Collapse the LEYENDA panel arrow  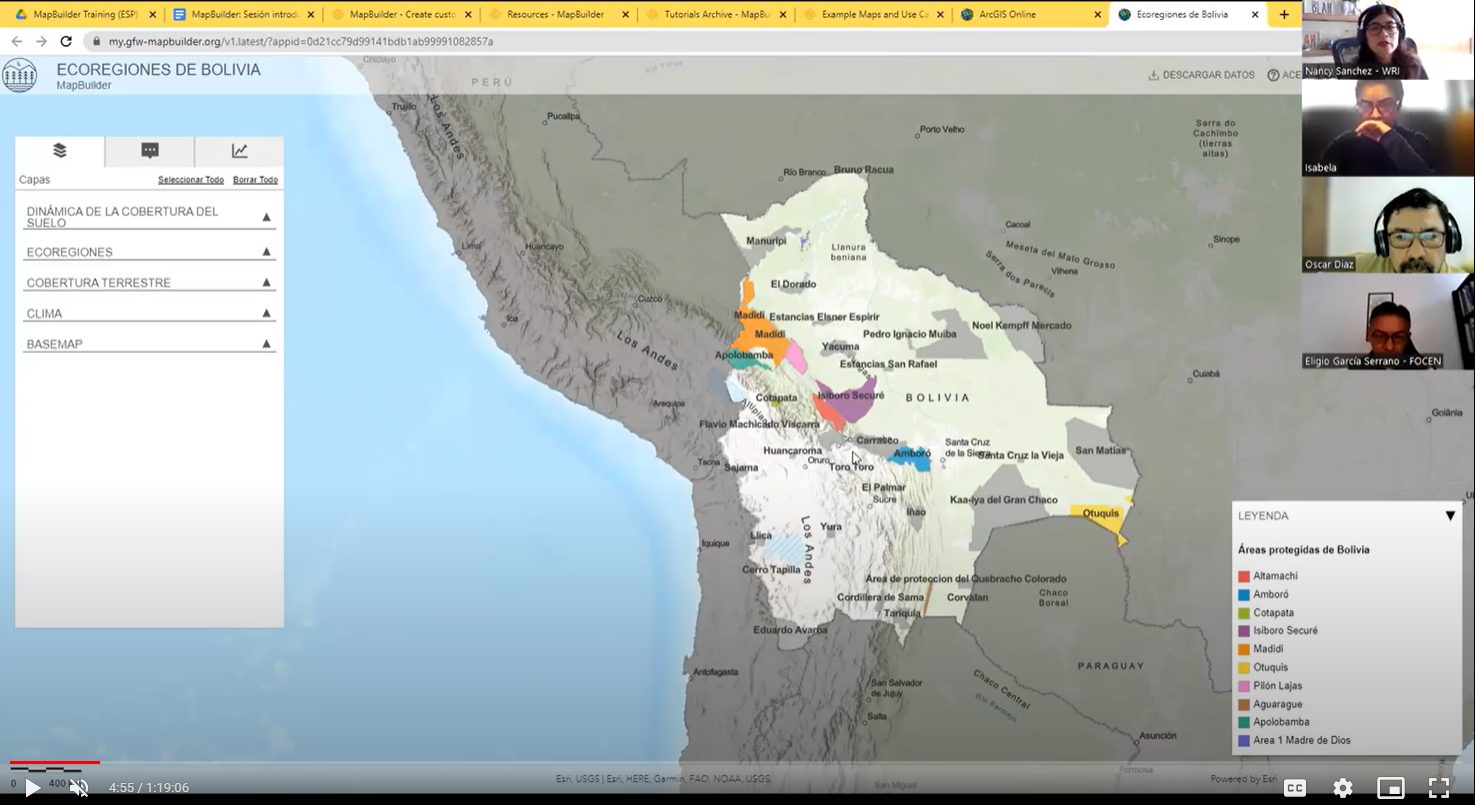click(1450, 515)
